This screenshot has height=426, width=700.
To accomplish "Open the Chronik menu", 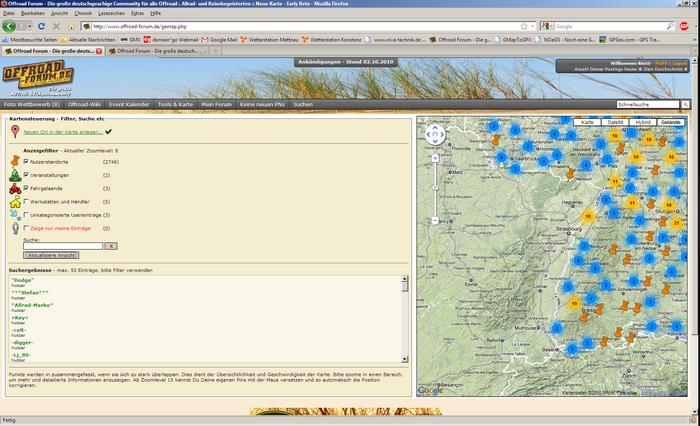I will click(x=83, y=13).
